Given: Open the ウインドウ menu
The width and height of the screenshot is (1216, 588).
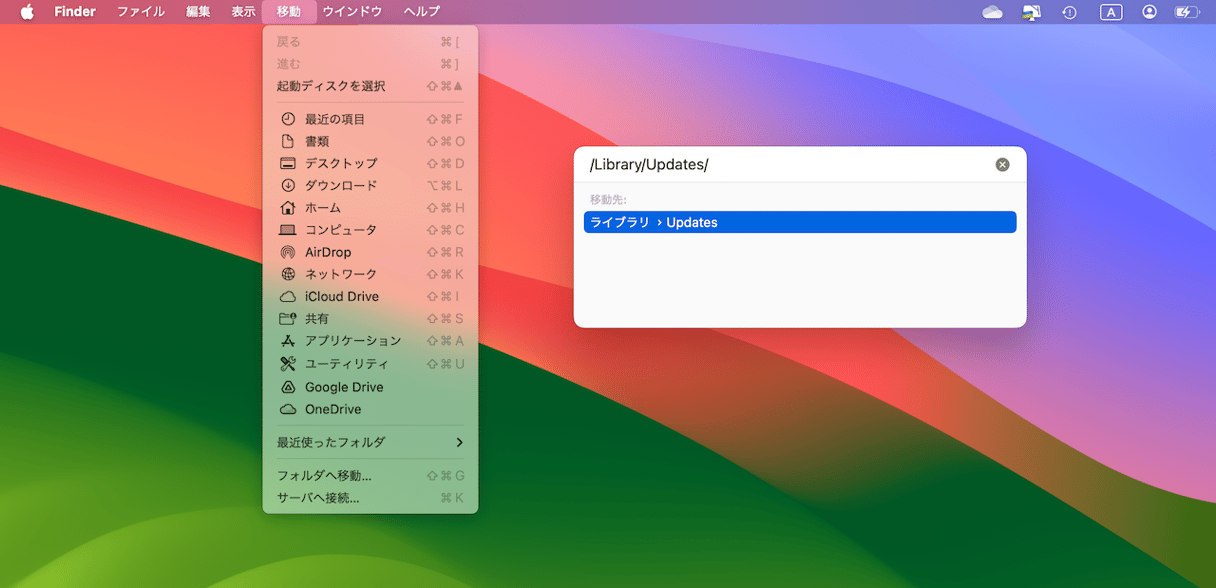Looking at the screenshot, I should [352, 12].
